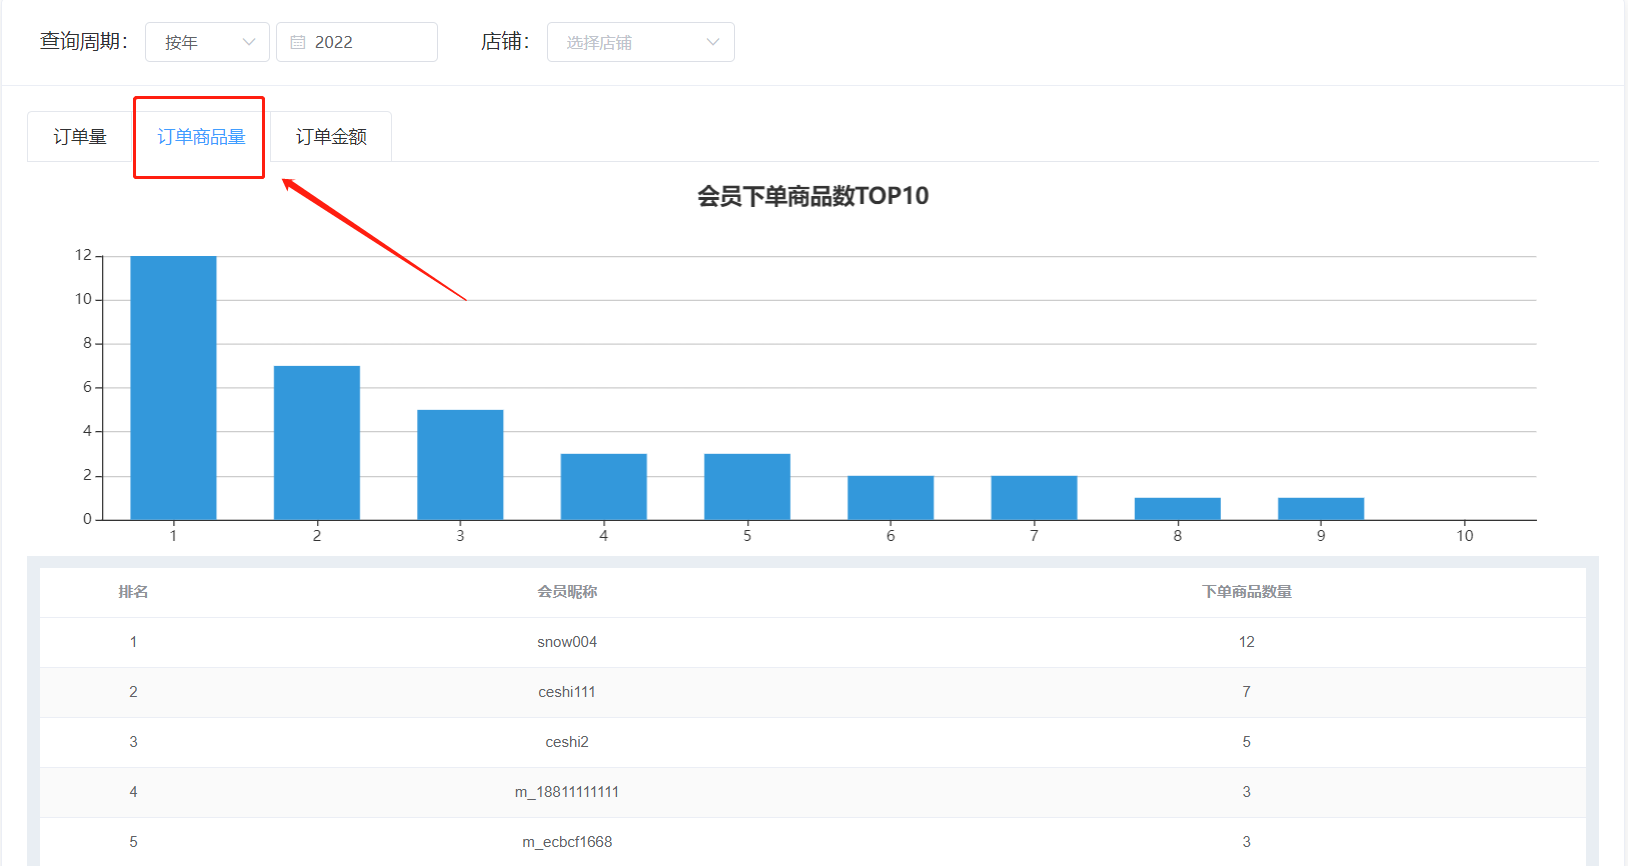Click the calendar icon in year field
Viewport: 1628px width, 866px height.
[x=298, y=42]
